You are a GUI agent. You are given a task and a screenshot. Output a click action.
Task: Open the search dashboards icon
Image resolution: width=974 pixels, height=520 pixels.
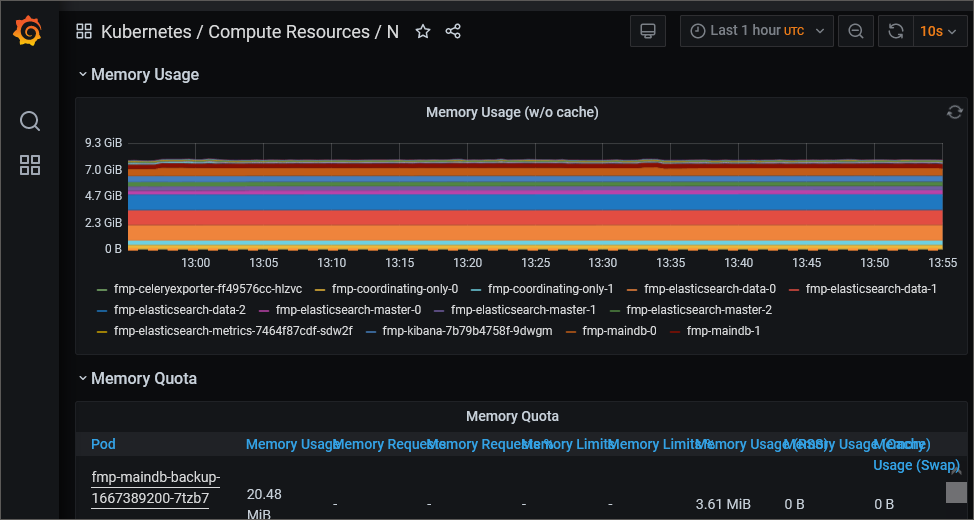pyautogui.click(x=30, y=121)
